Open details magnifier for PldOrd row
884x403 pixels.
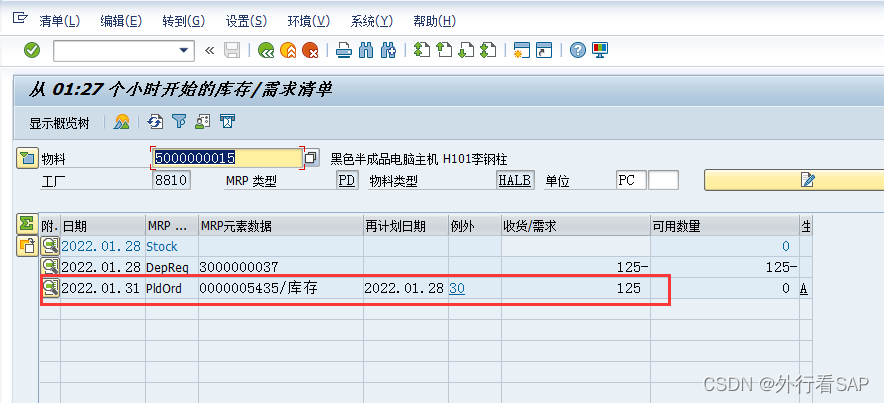tap(50, 288)
